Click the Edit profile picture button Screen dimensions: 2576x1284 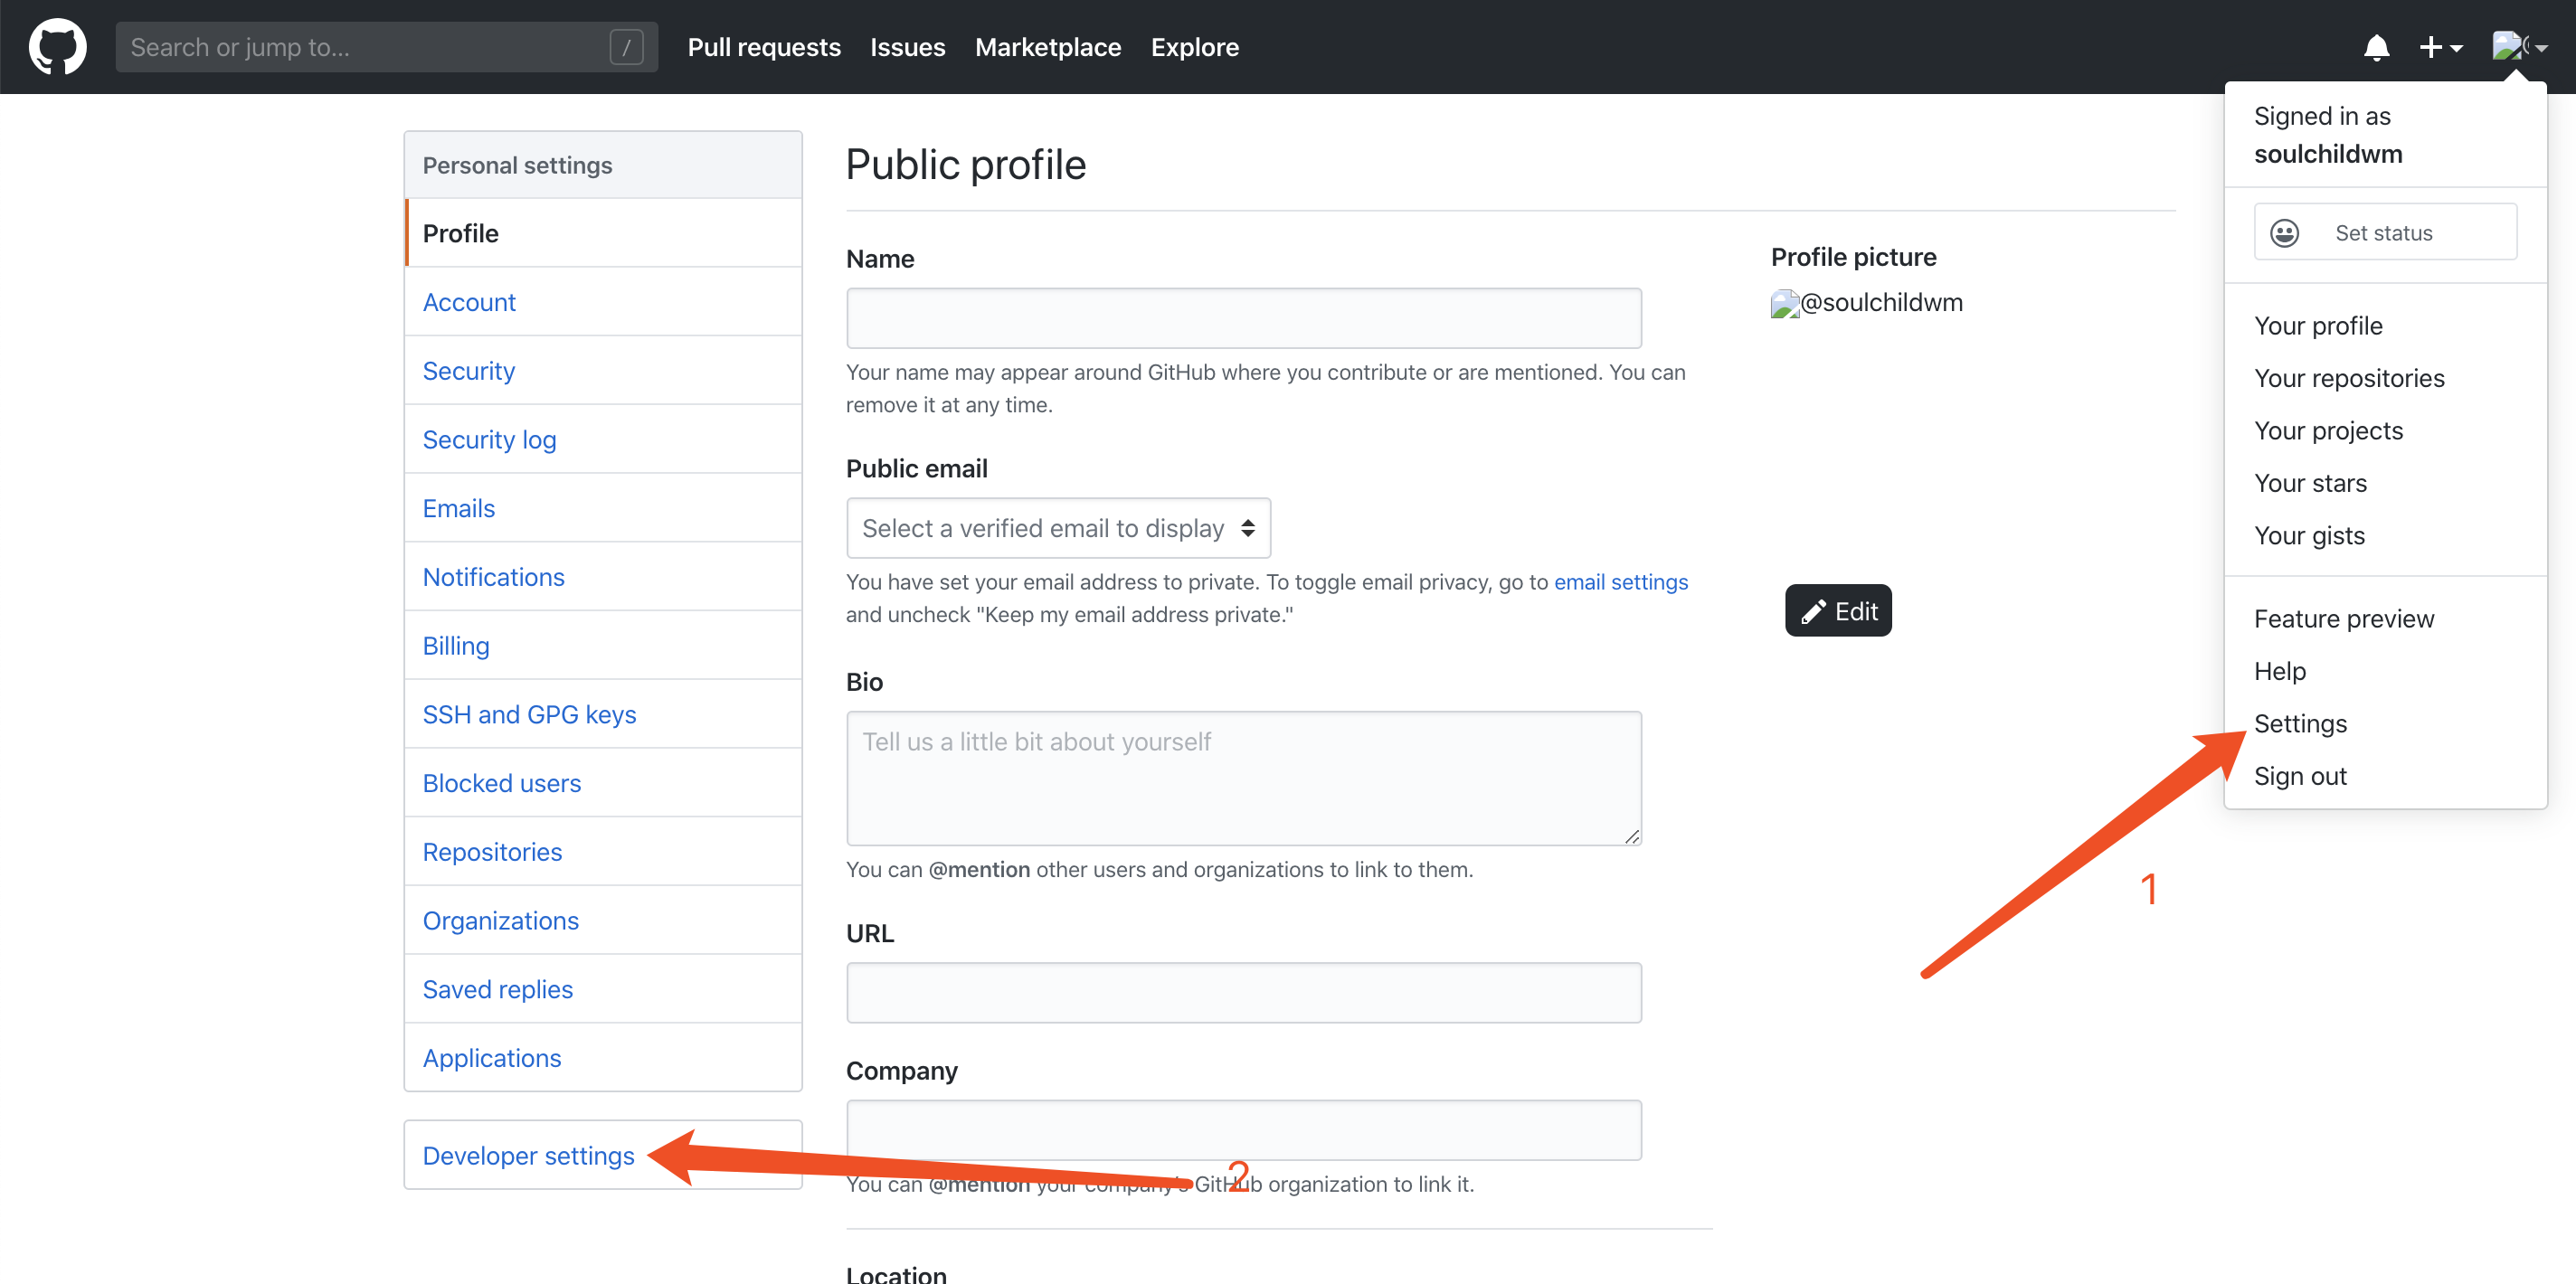(x=1838, y=611)
